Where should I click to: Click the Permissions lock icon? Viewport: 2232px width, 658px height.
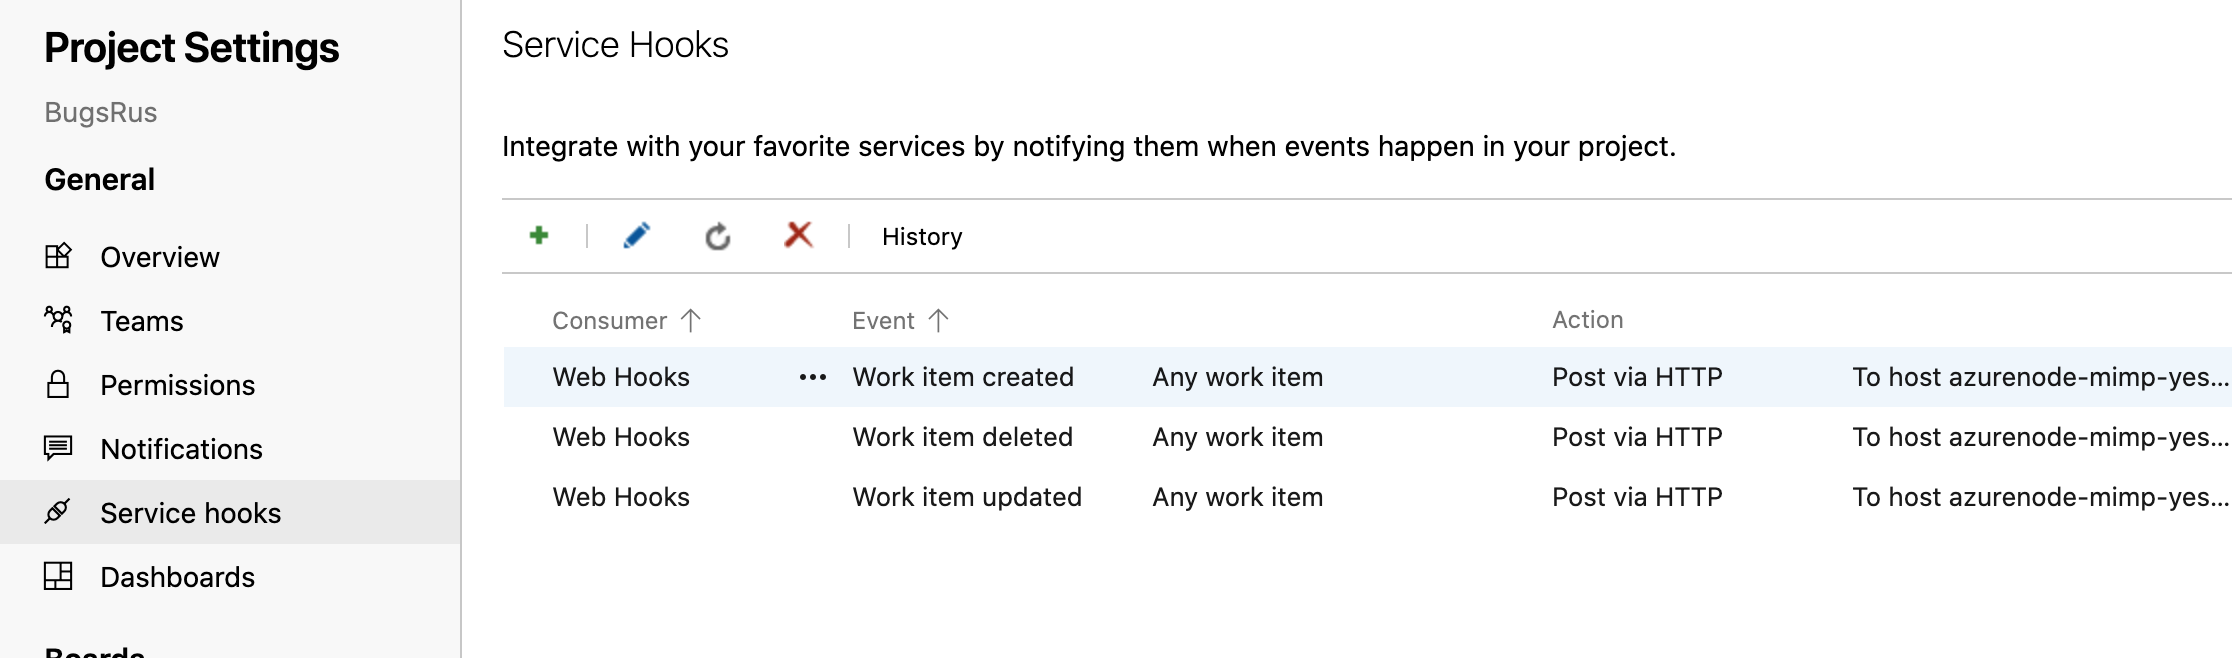point(58,384)
